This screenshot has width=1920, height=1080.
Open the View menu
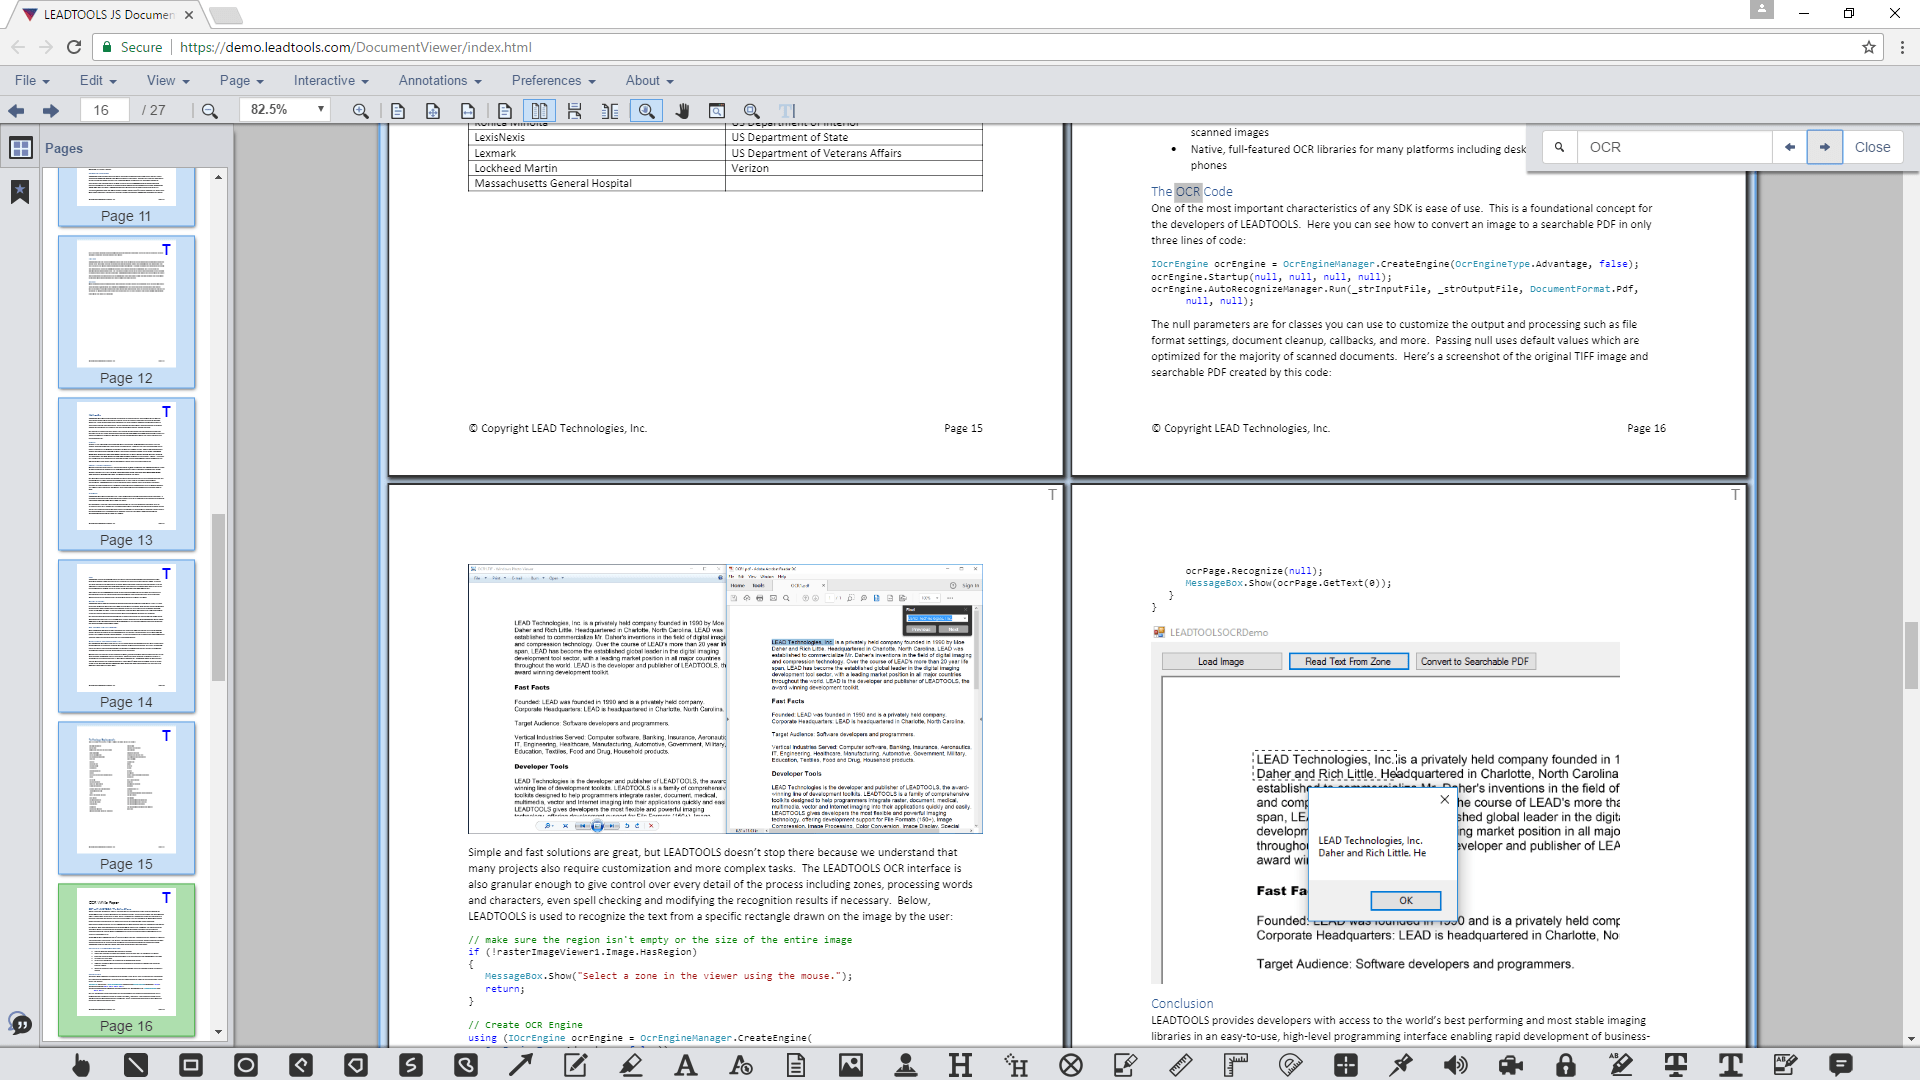coord(167,81)
